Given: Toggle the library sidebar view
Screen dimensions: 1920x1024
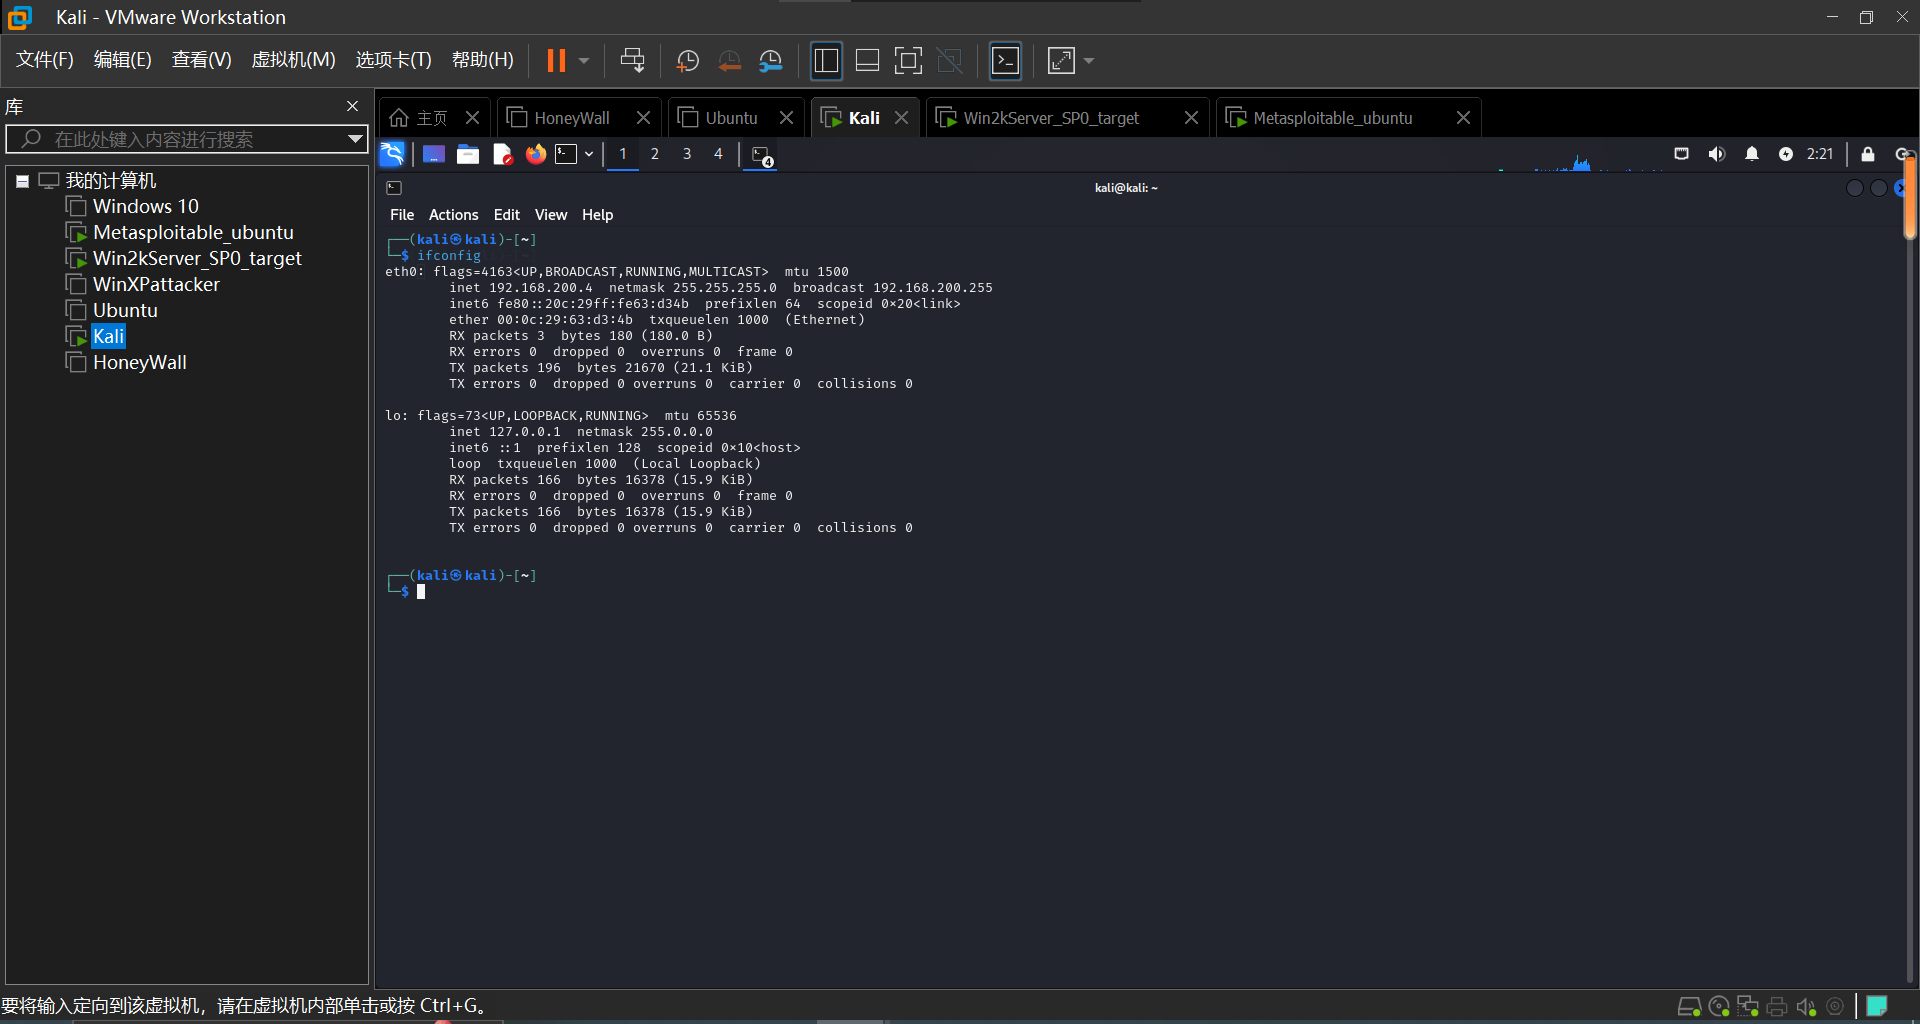Looking at the screenshot, I should tap(826, 61).
